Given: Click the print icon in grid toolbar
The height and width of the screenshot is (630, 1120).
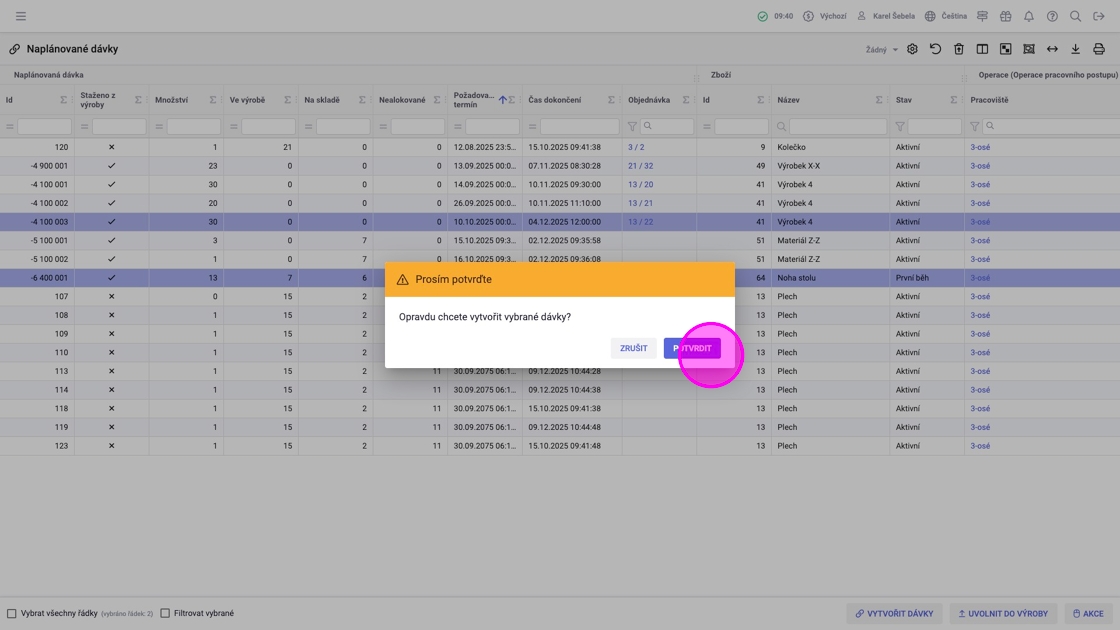Looking at the screenshot, I should coord(1098,49).
